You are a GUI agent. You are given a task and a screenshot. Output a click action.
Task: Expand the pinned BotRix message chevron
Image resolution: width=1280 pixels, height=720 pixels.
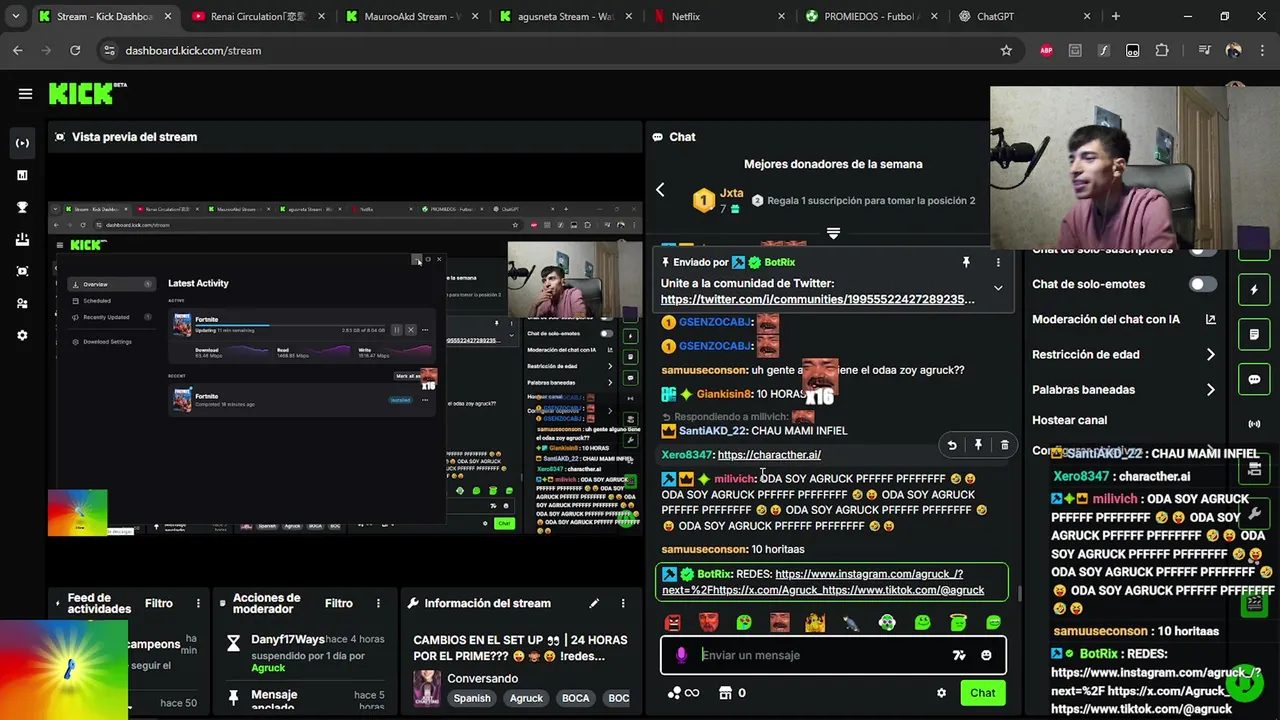(997, 288)
